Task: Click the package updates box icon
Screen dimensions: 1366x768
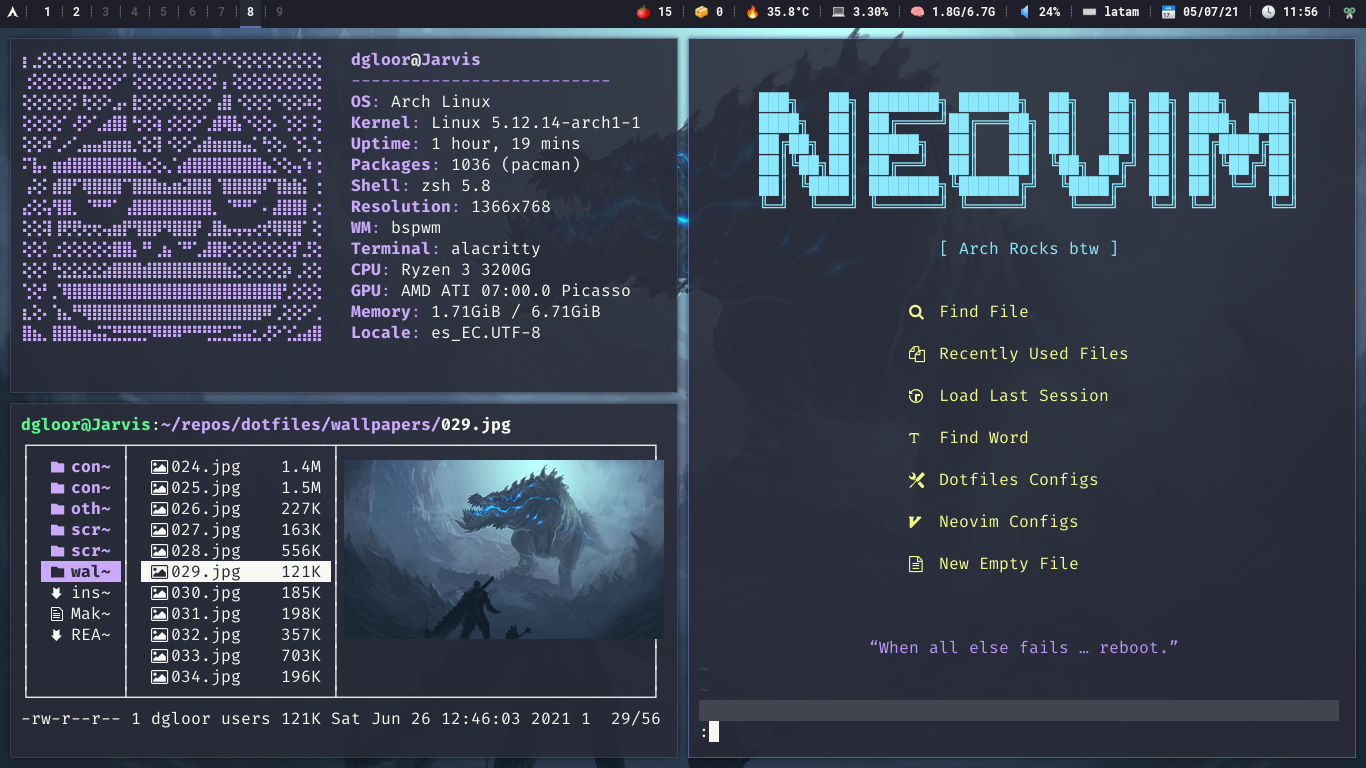Action: click(701, 12)
